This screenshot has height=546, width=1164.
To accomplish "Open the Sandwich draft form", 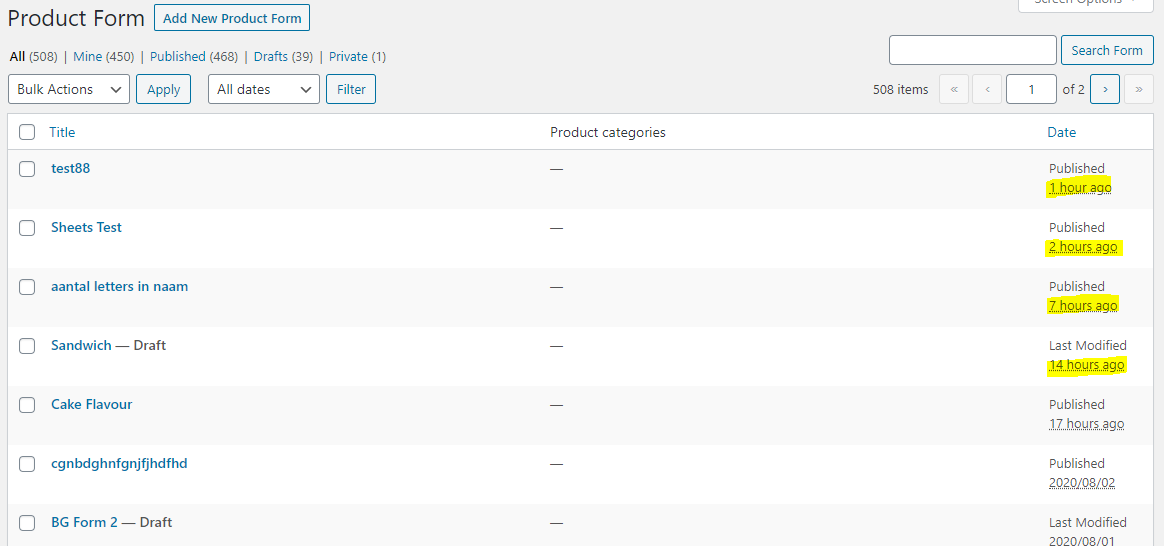I will click(81, 345).
